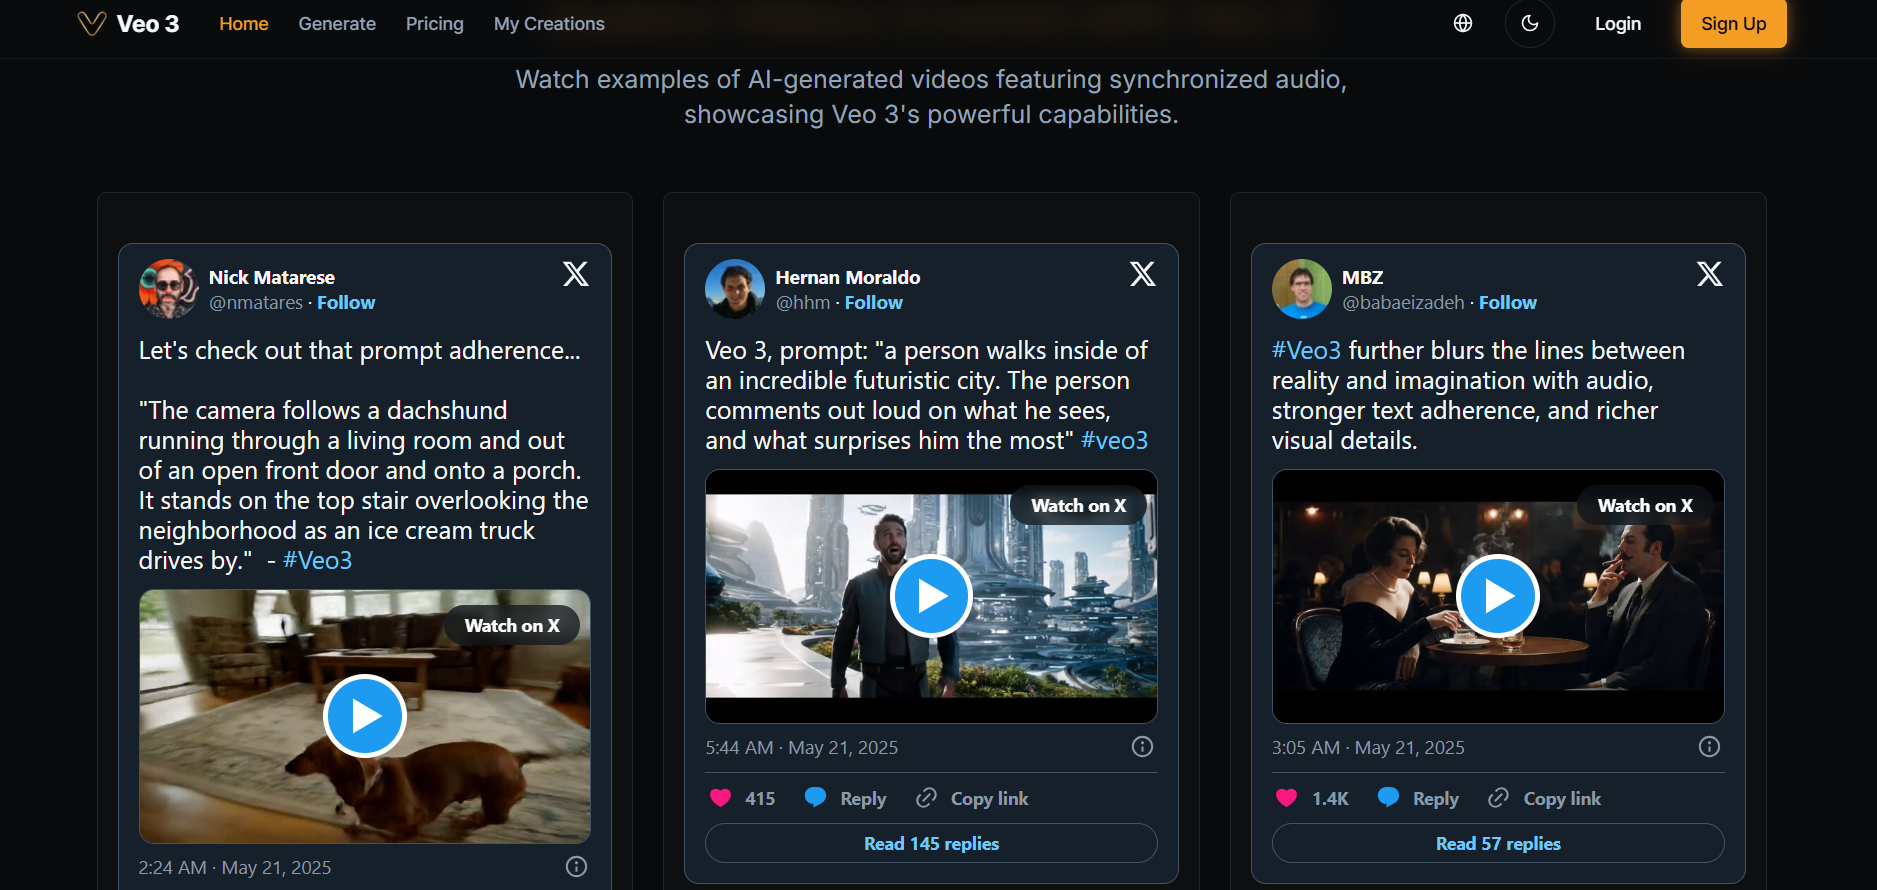Click the Nick Matarese name
The width and height of the screenshot is (1877, 890).
272,277
